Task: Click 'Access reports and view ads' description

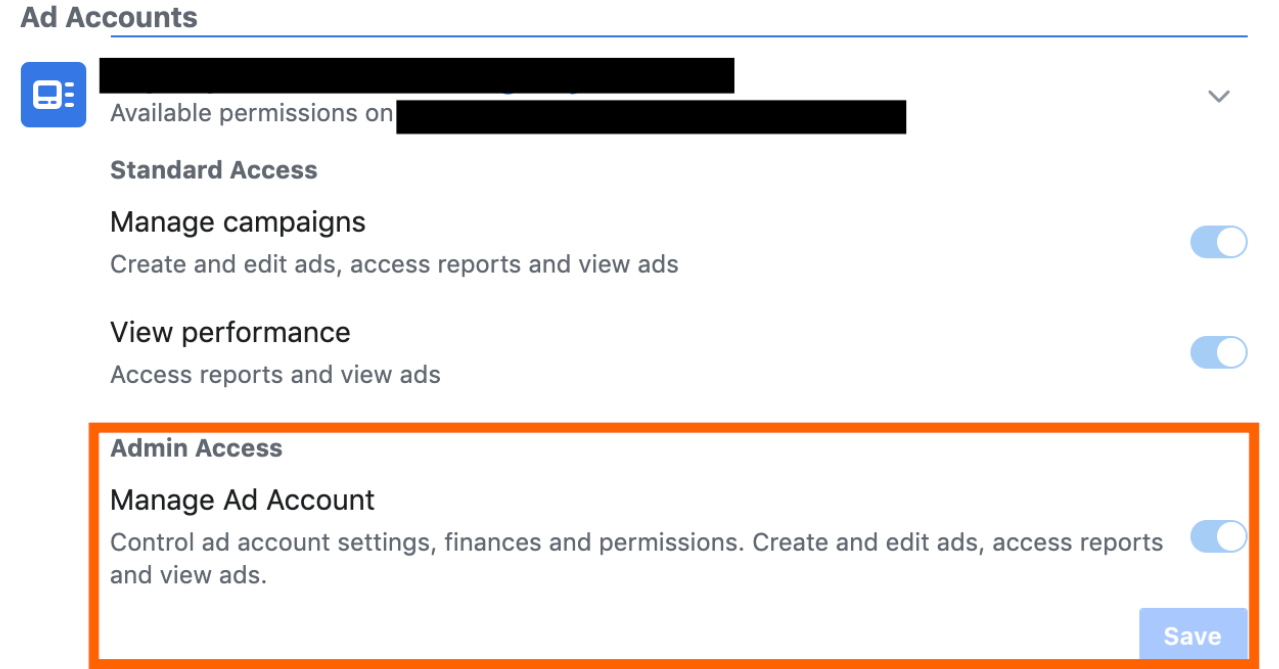Action: (x=275, y=375)
